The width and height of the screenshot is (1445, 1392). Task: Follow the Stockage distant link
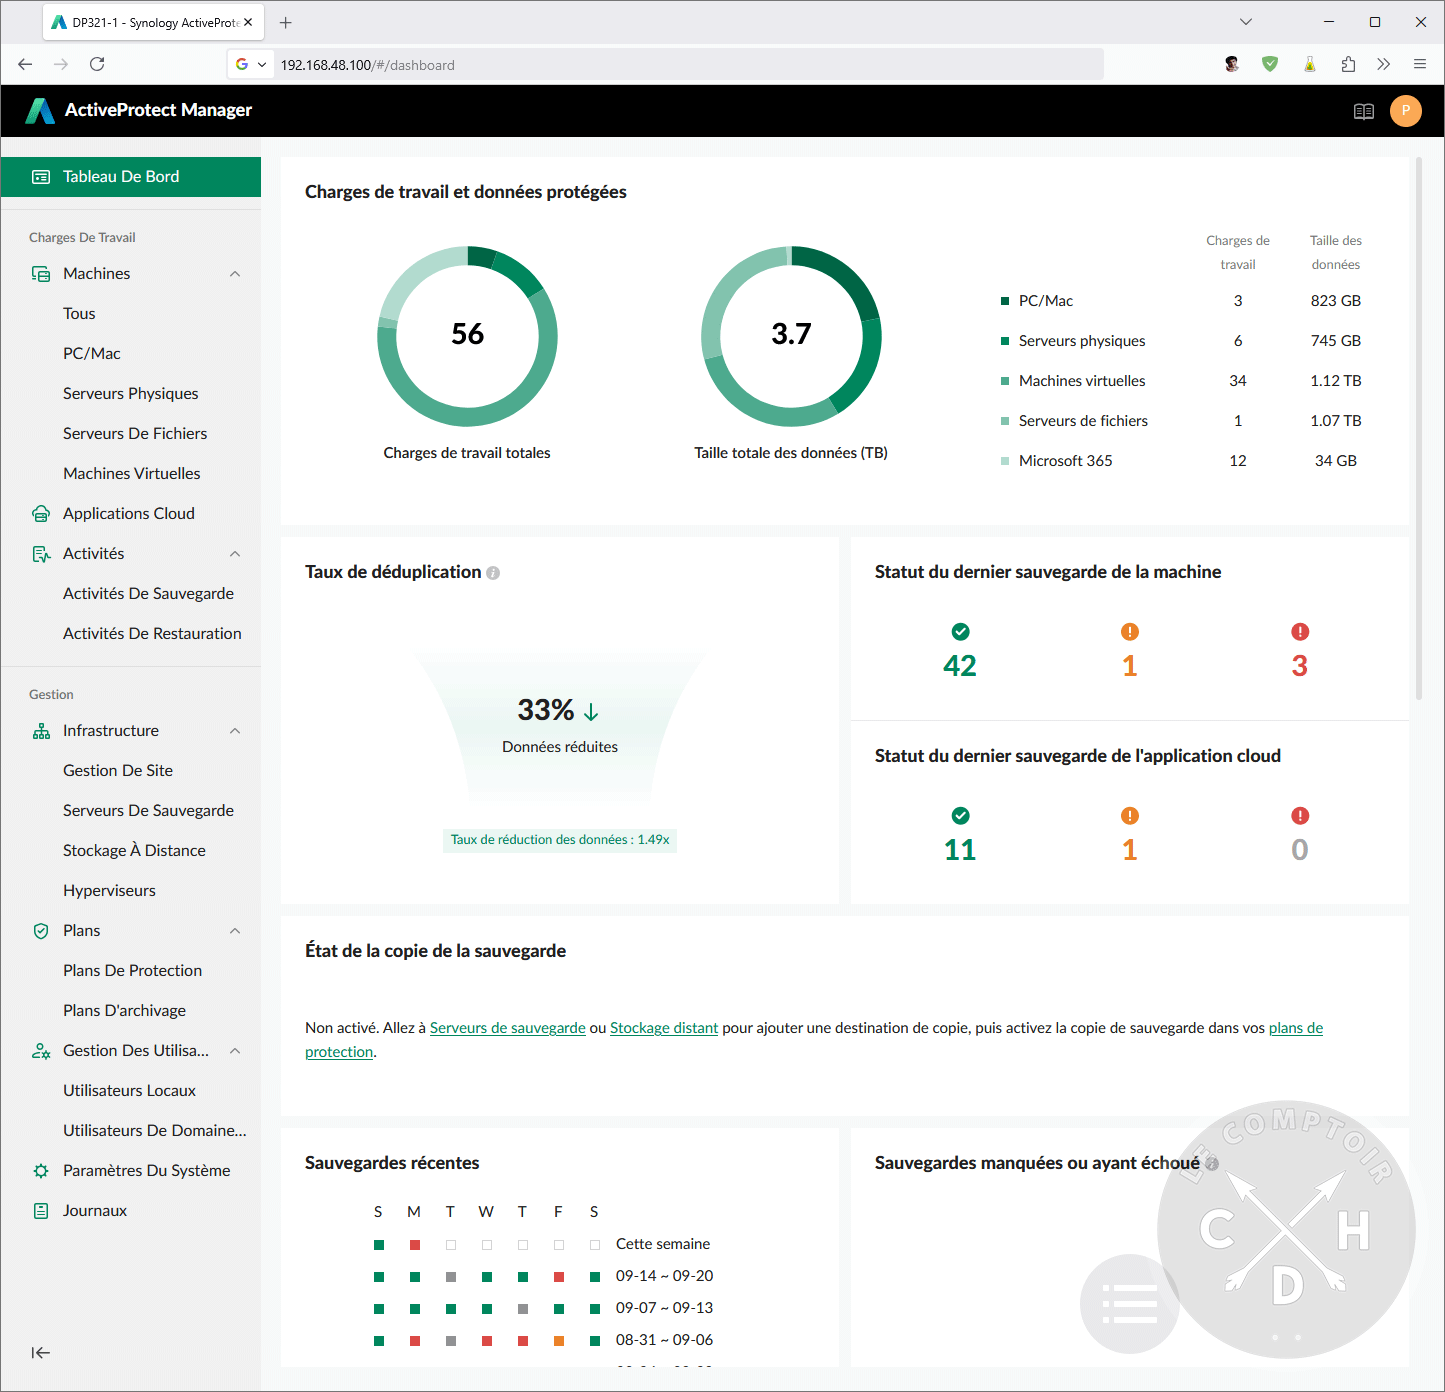pyautogui.click(x=663, y=1027)
